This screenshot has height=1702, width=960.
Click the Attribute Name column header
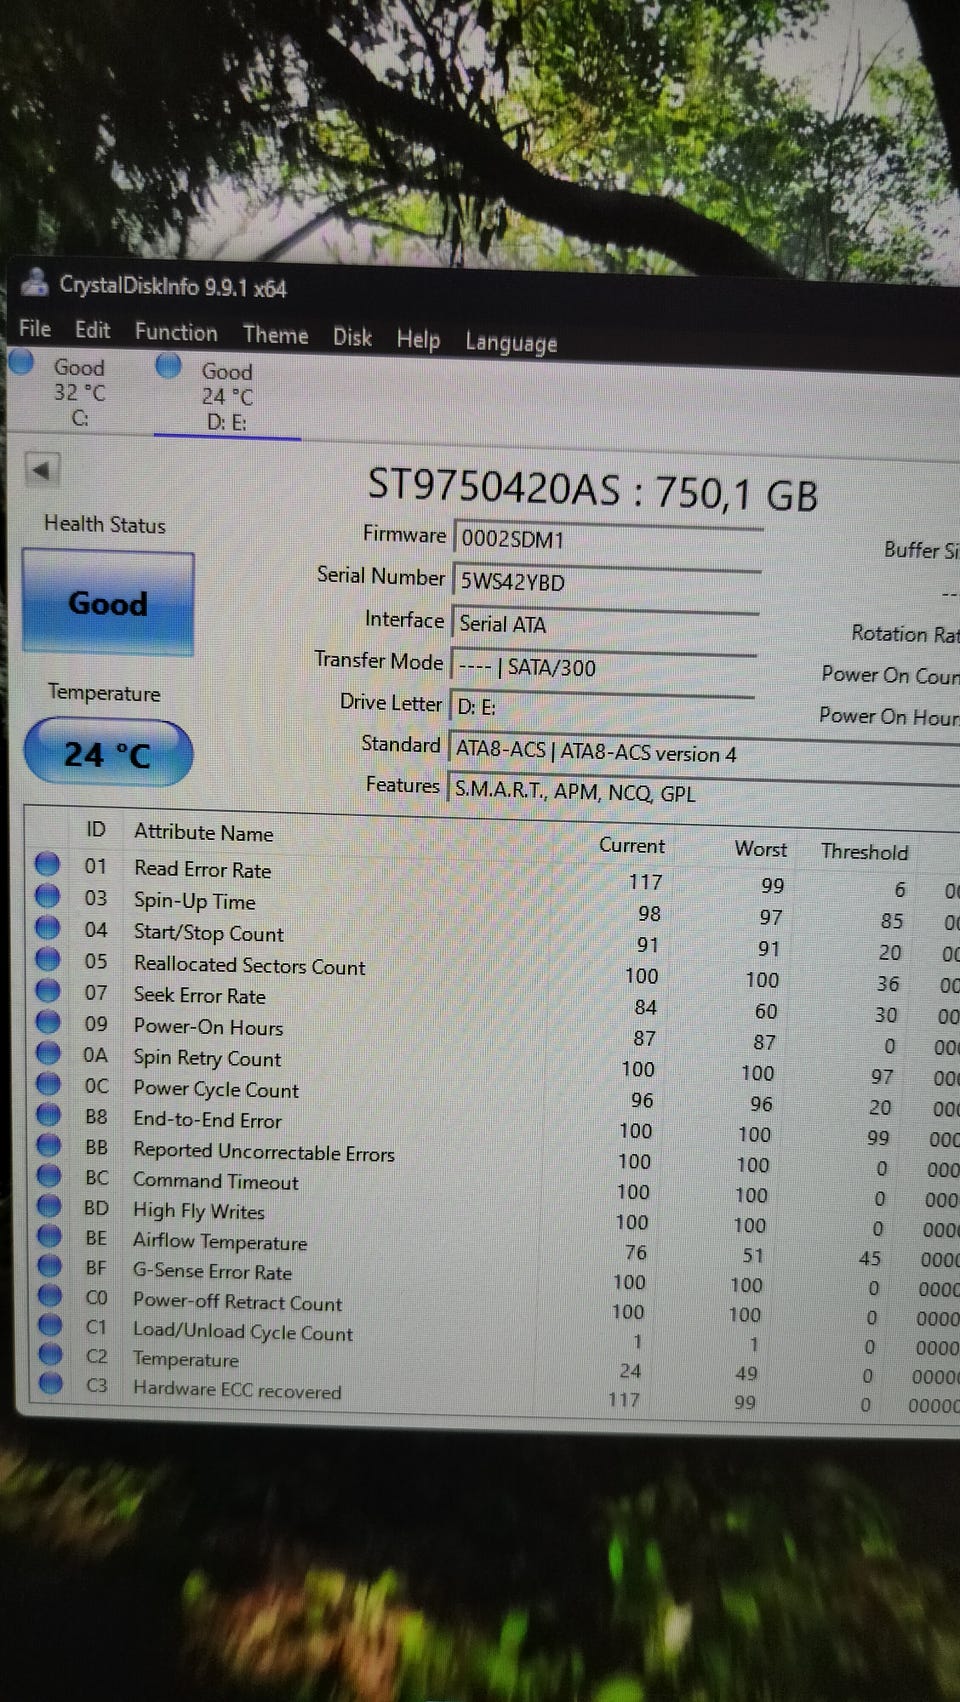click(203, 832)
